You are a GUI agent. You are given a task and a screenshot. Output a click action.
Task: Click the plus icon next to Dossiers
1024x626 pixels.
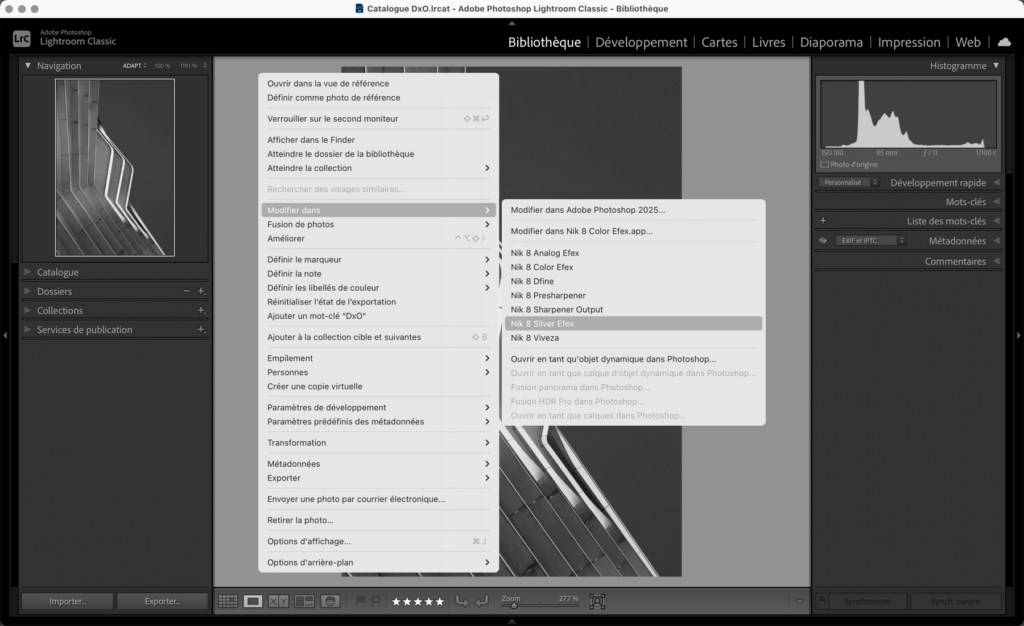point(201,291)
